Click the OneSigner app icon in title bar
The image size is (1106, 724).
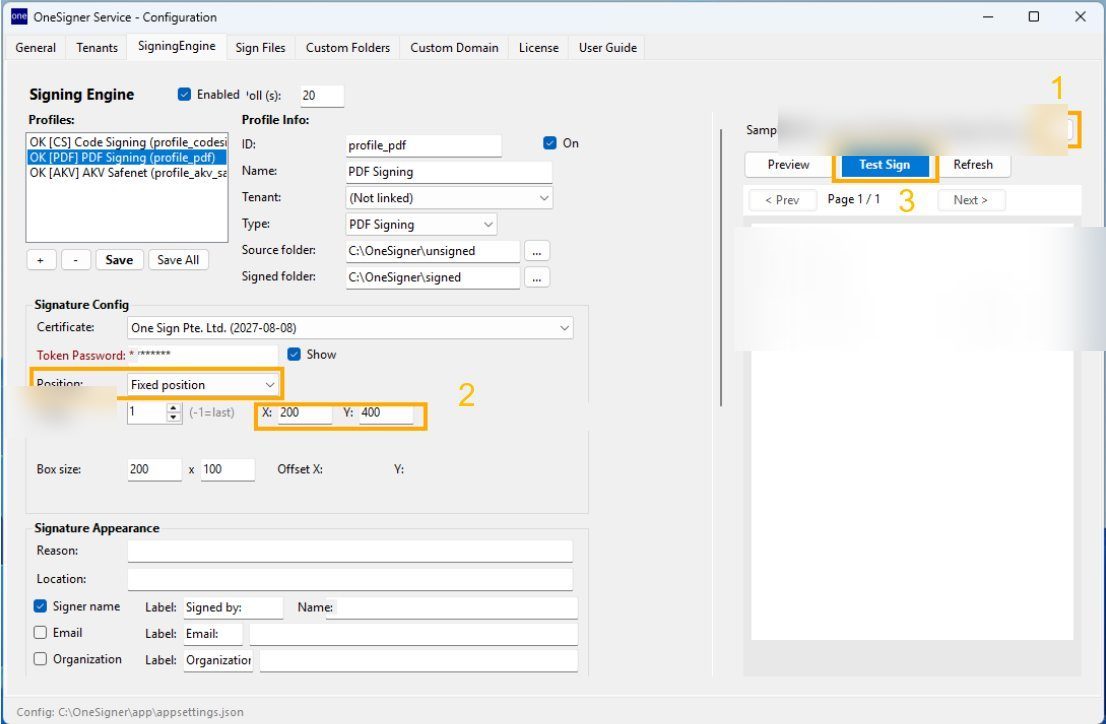tap(19, 16)
